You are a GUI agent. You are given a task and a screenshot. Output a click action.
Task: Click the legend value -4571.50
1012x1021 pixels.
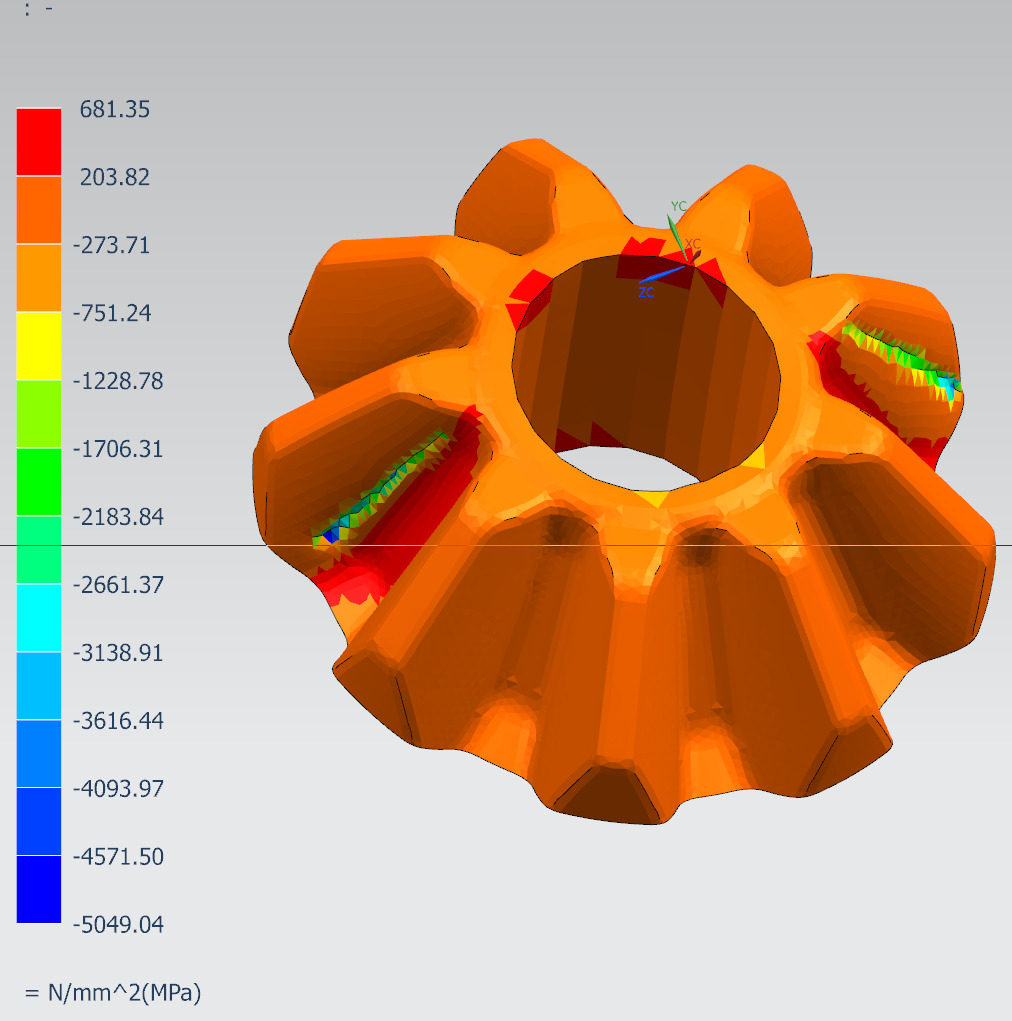tap(118, 856)
